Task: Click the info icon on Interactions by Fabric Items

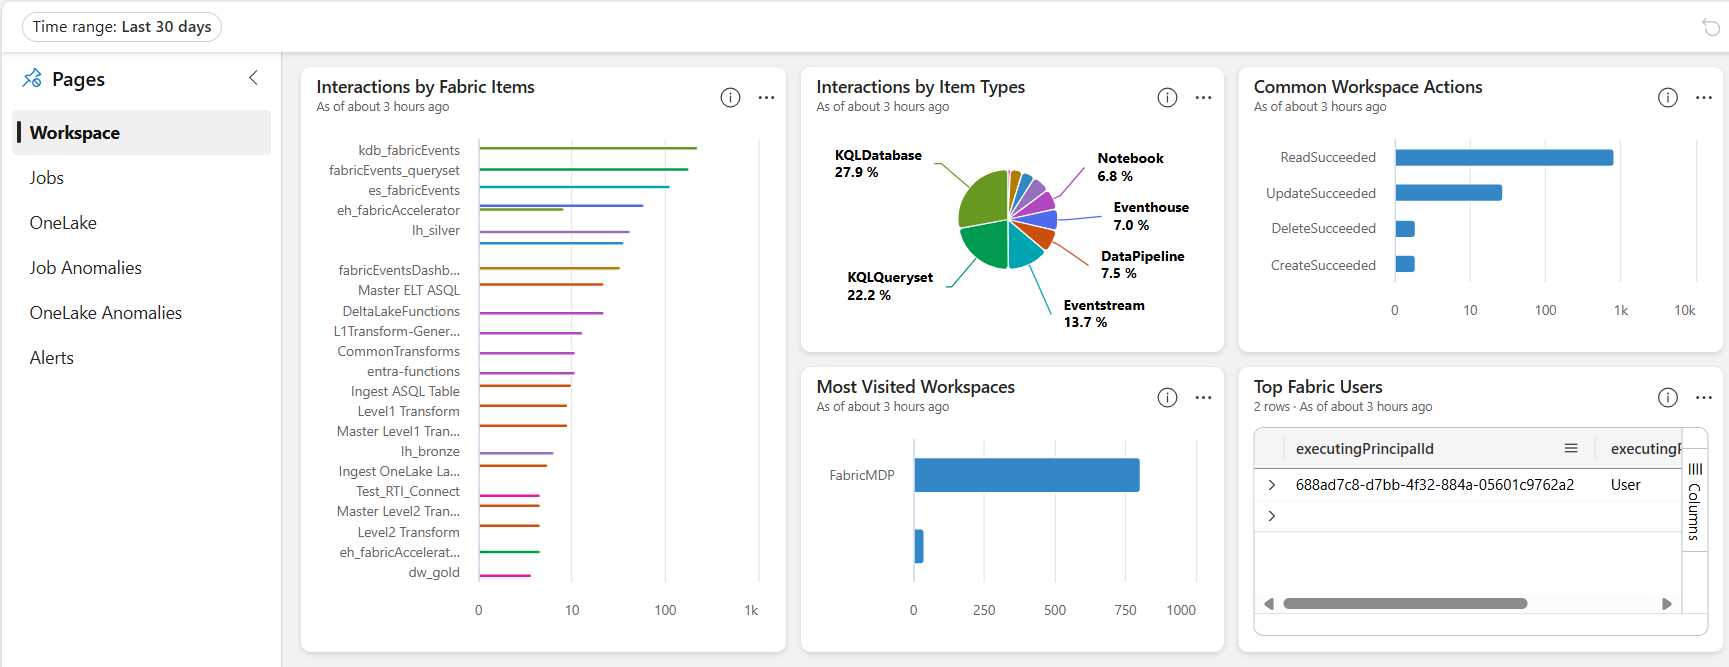Action: pyautogui.click(x=730, y=97)
